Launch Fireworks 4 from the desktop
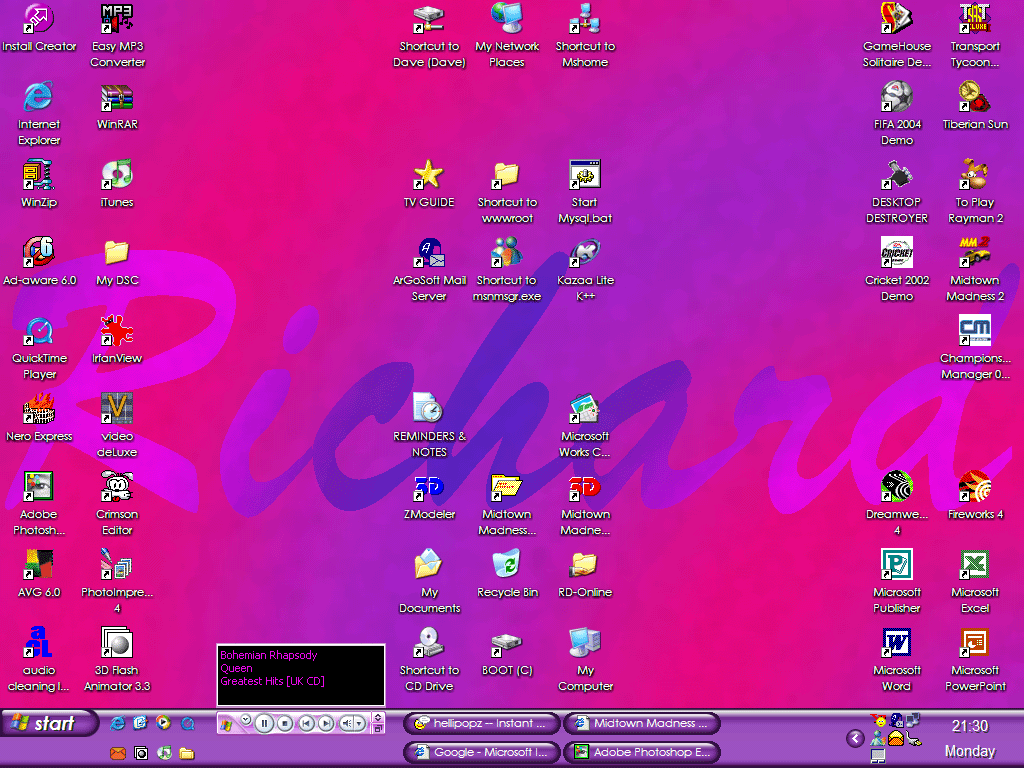This screenshot has width=1024, height=768. tap(975, 488)
